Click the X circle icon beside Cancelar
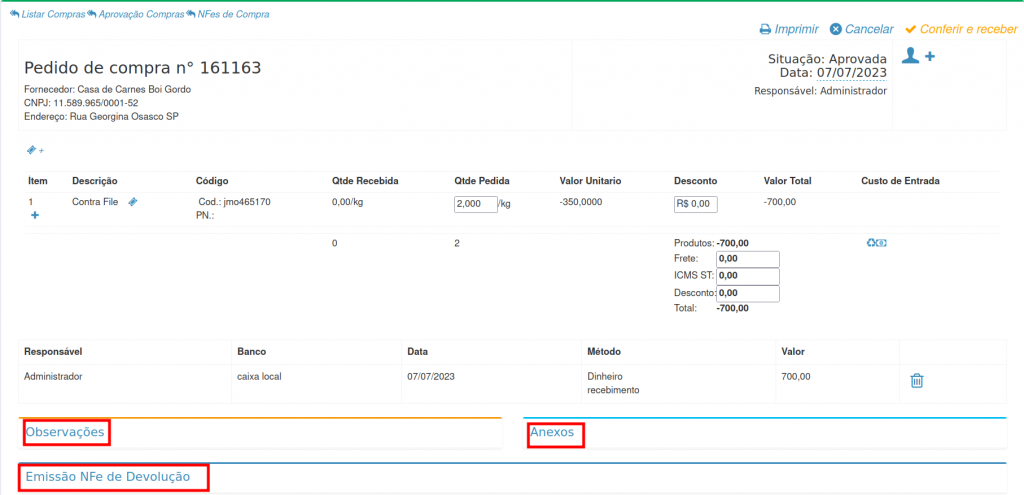 (x=836, y=30)
